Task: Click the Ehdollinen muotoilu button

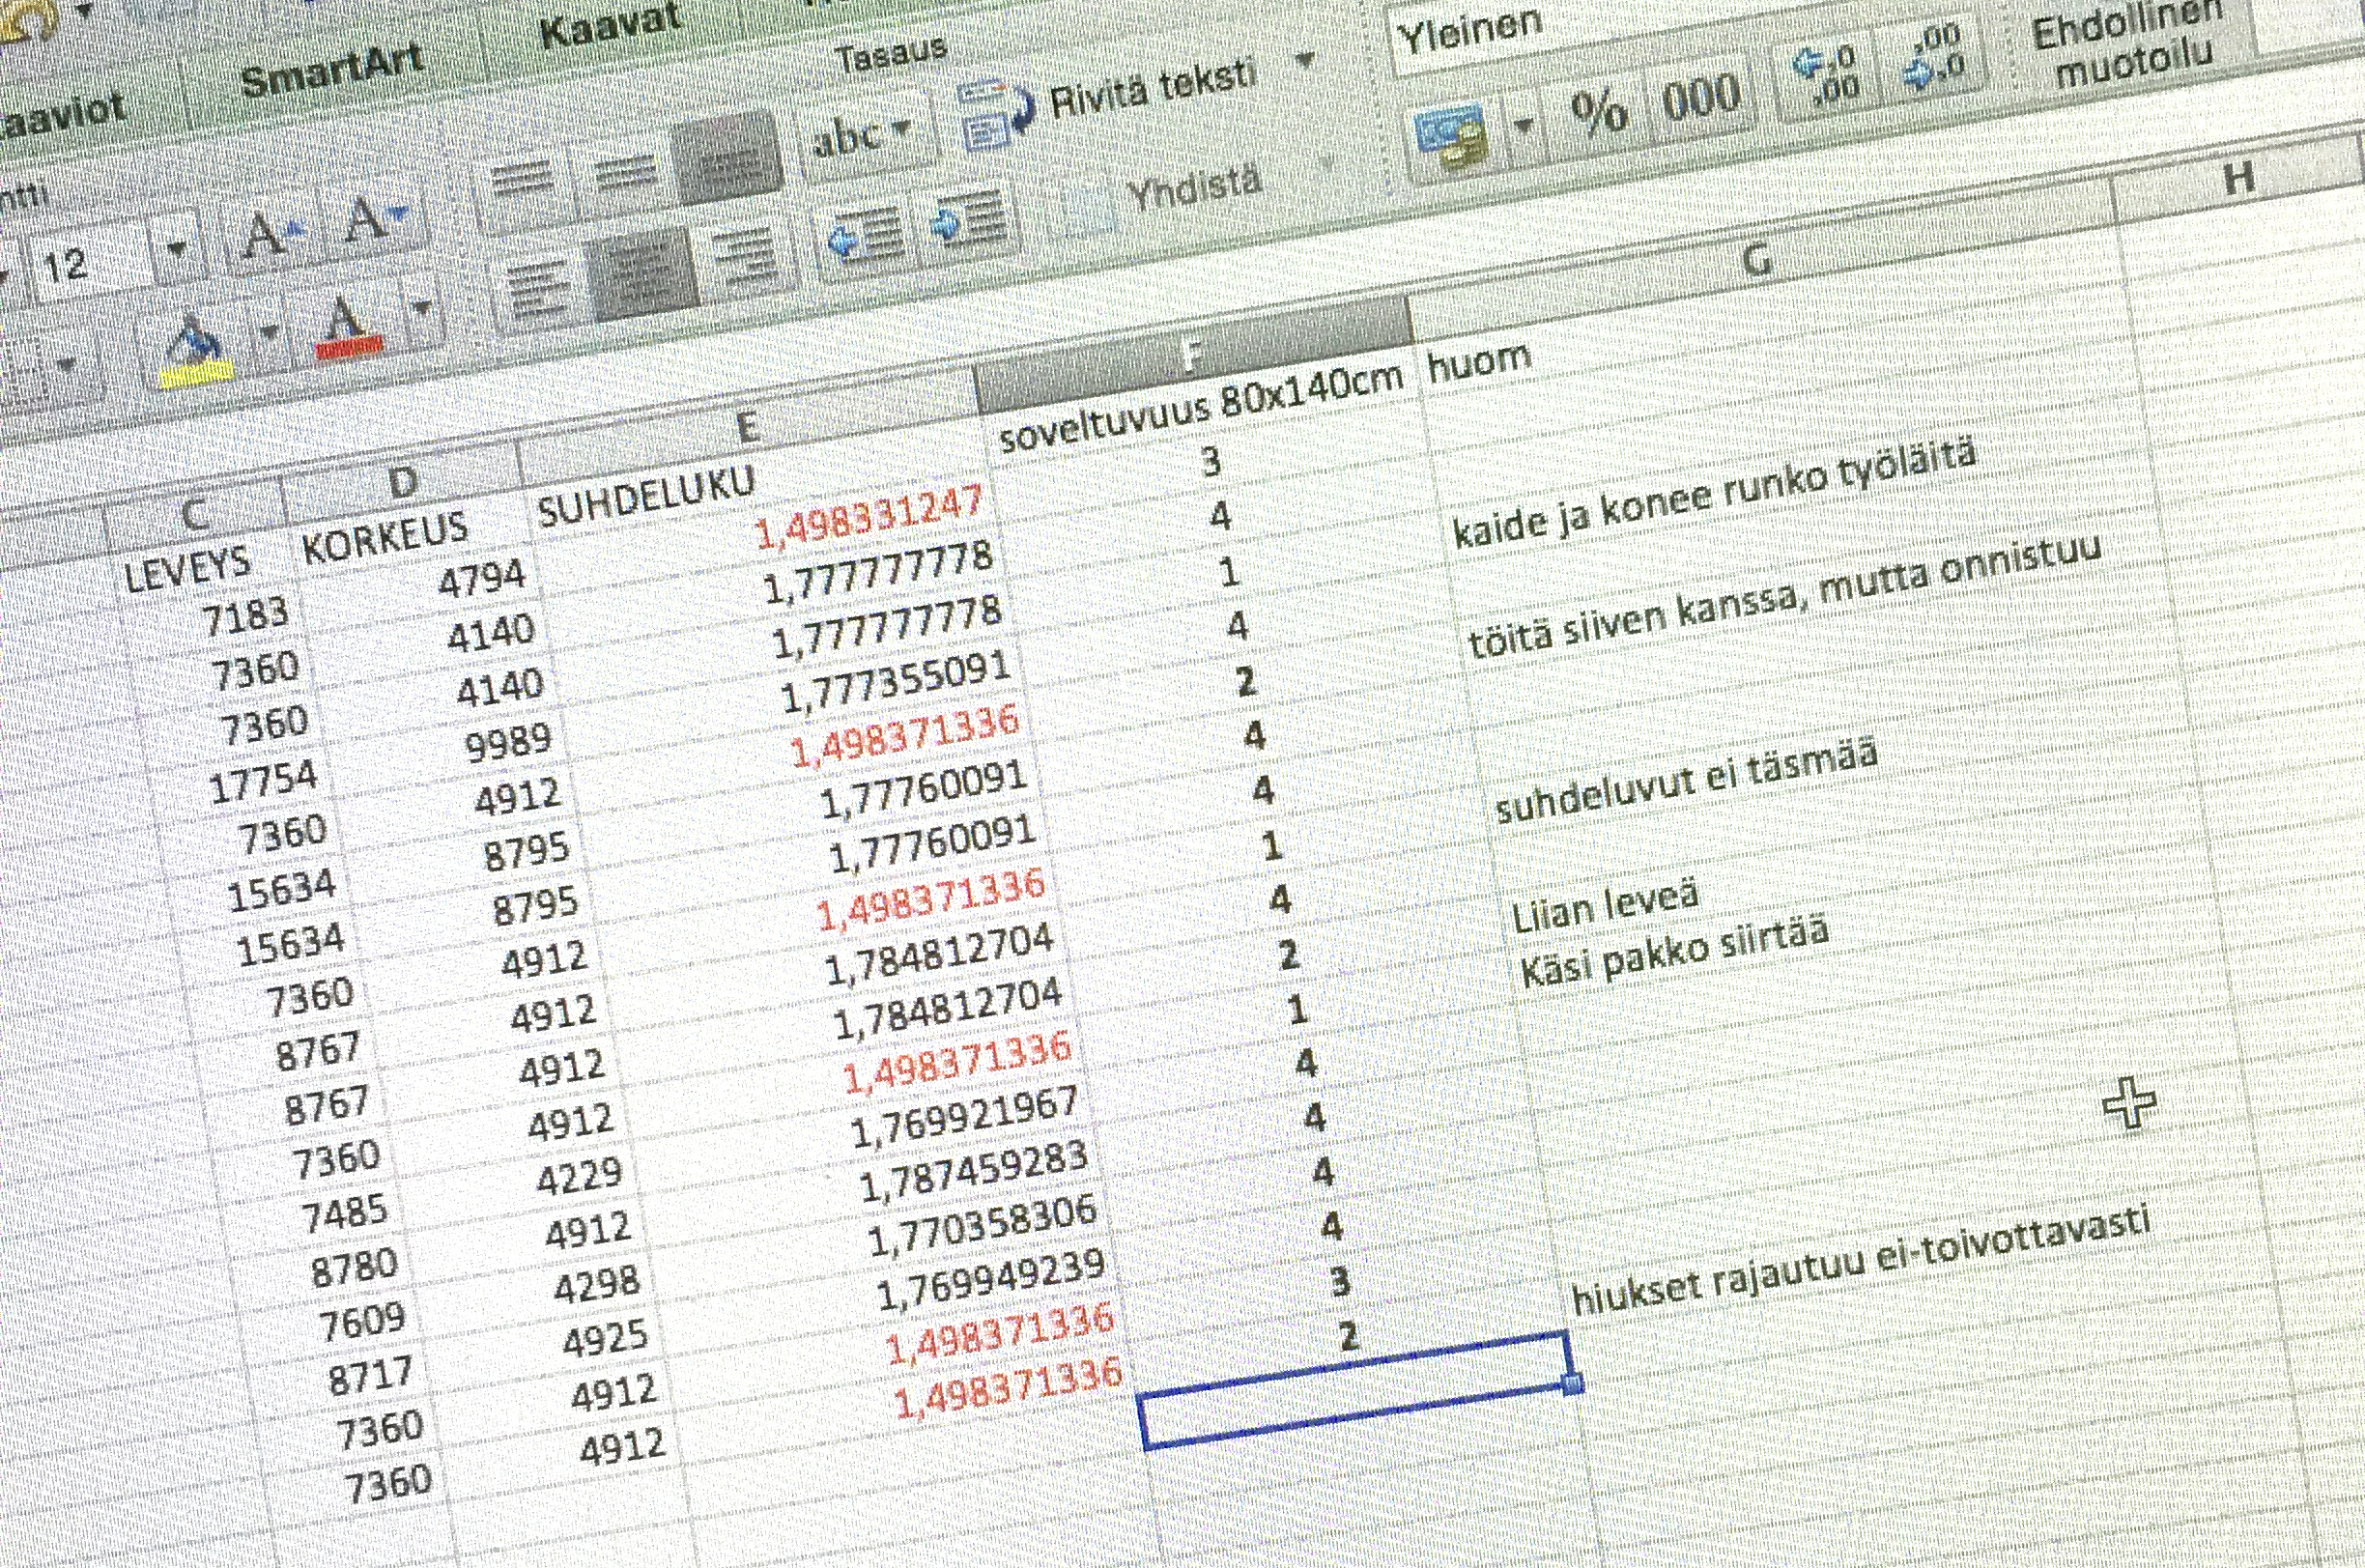Action: click(x=2130, y=47)
